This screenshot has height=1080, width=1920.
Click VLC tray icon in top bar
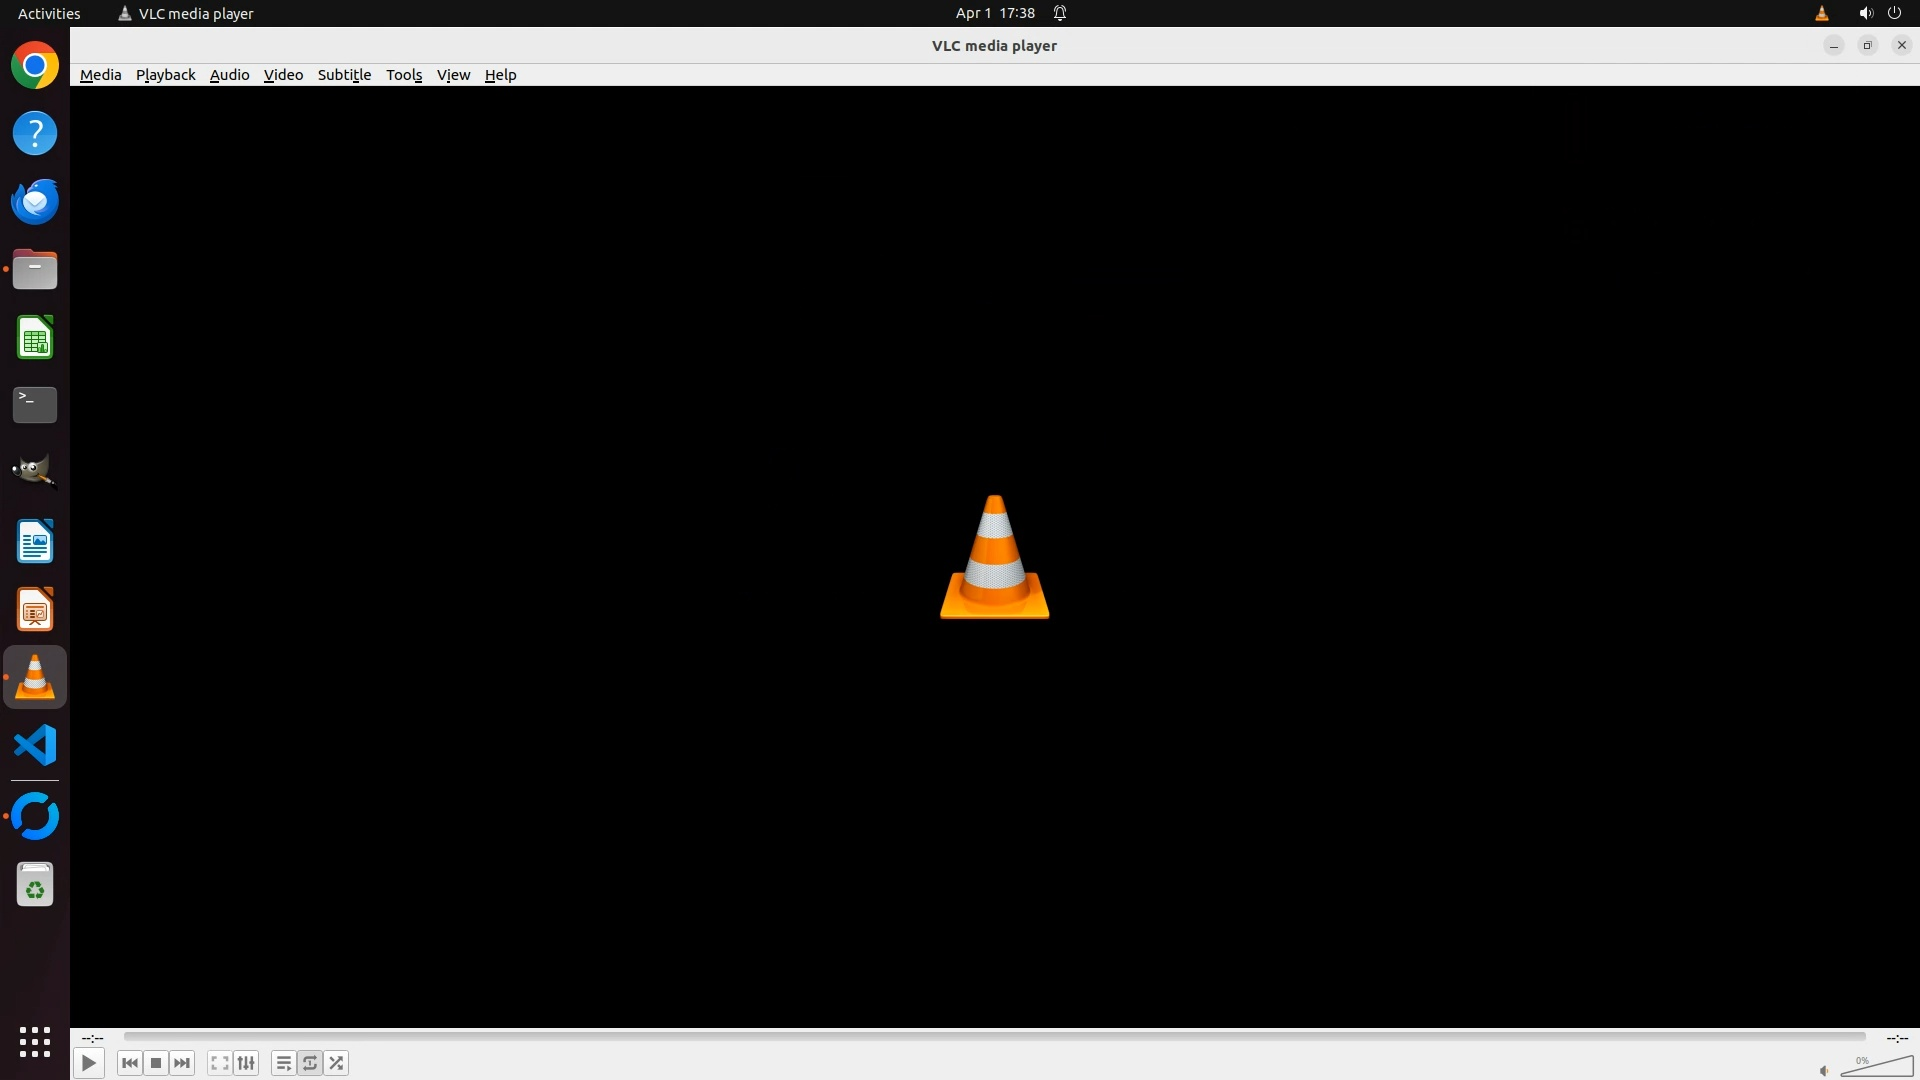1821,13
